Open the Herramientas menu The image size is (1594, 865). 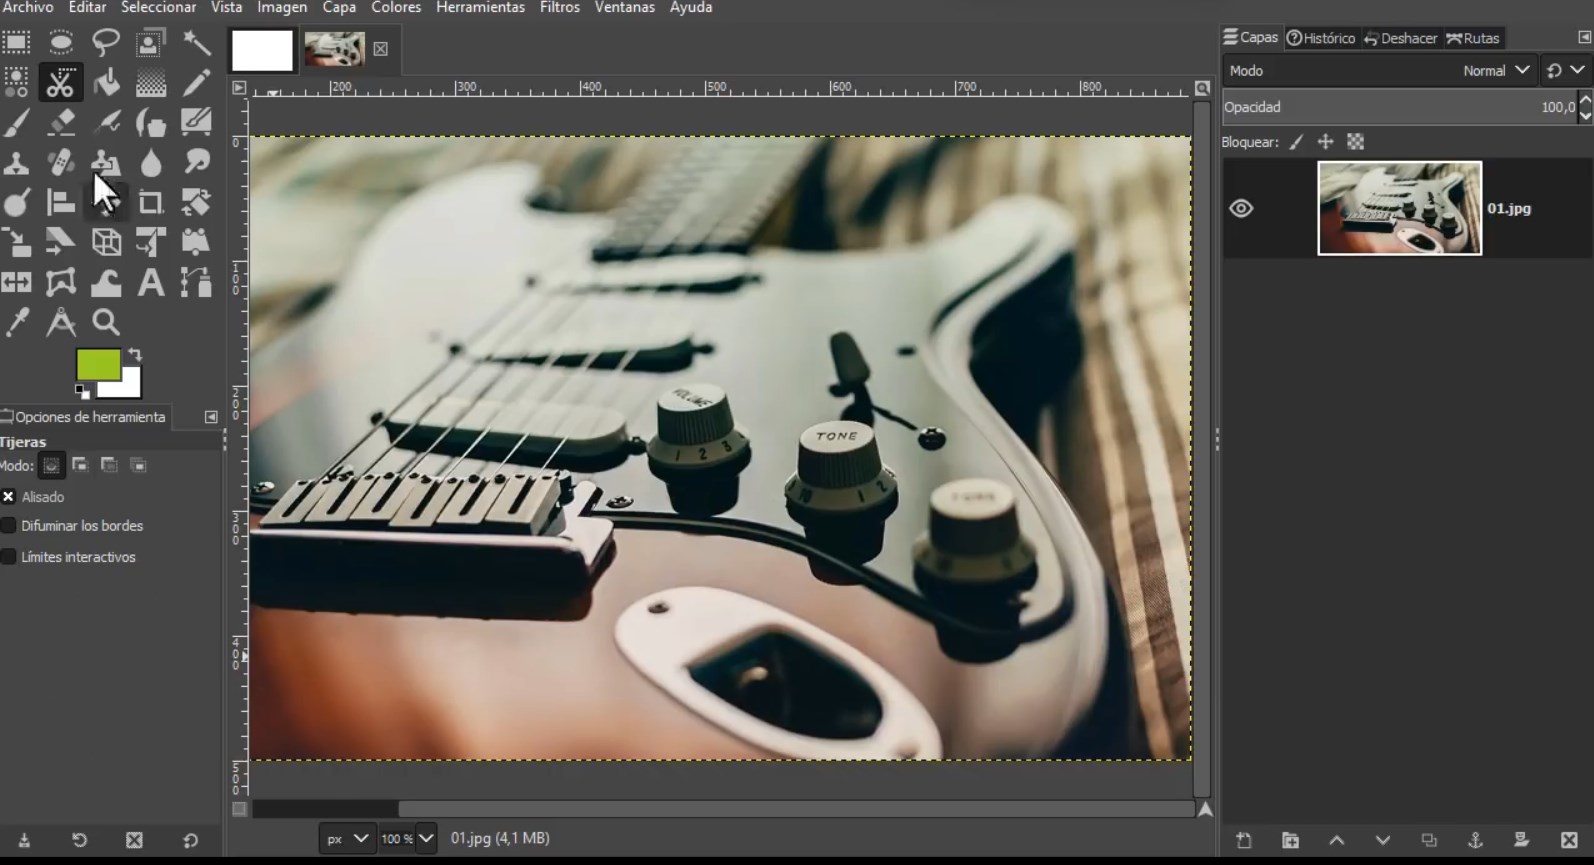tap(480, 7)
